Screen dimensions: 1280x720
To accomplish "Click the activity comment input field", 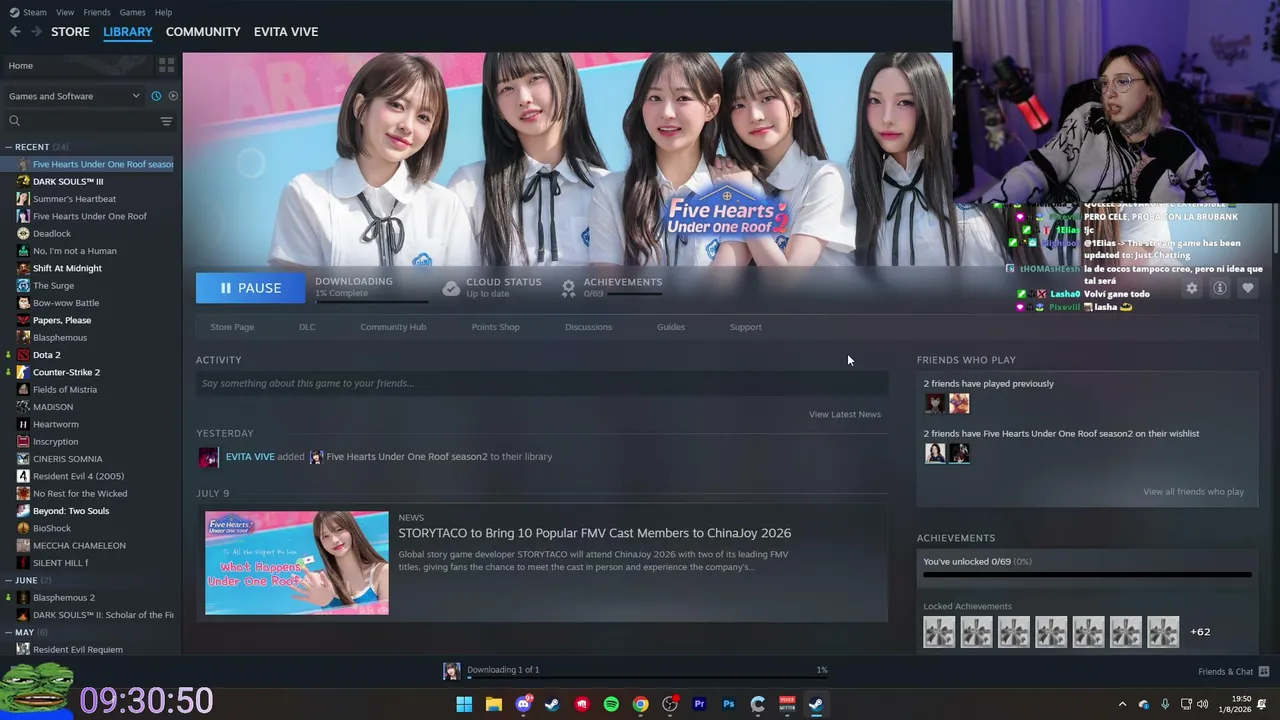I will [542, 383].
